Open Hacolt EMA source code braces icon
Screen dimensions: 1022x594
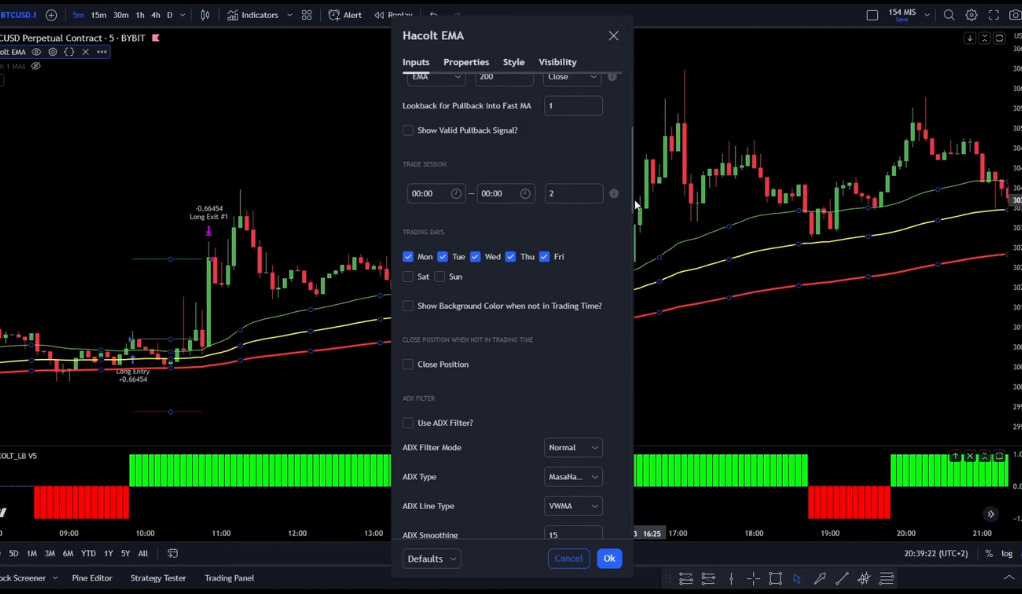point(69,52)
